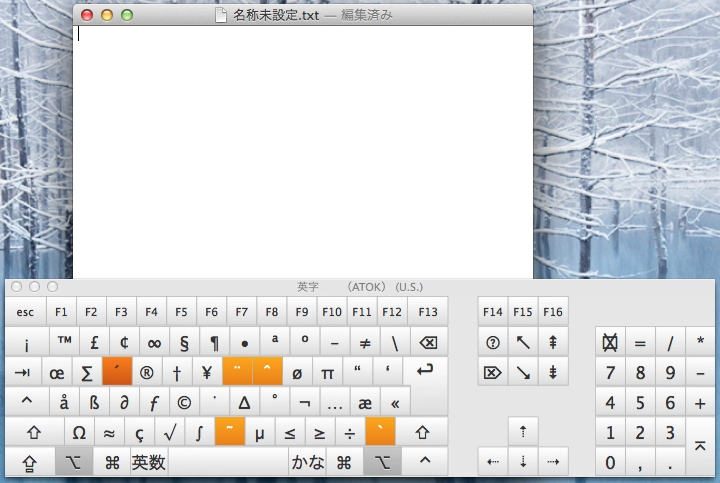Click the forward delete key under Help
Image resolution: width=720 pixels, height=483 pixels.
tap(493, 372)
